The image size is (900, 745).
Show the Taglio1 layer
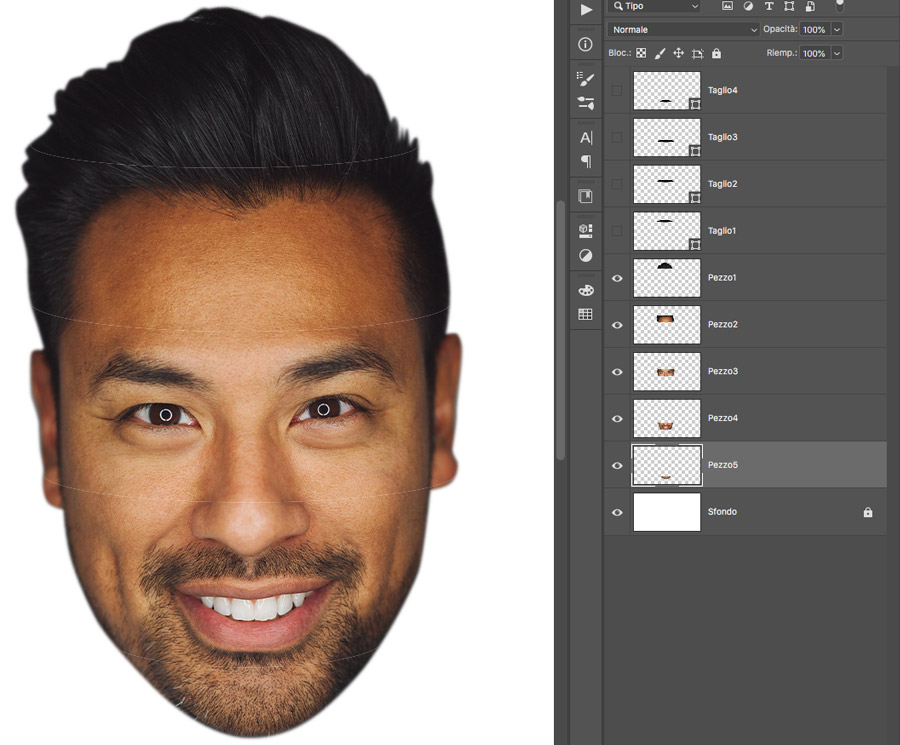coord(617,231)
